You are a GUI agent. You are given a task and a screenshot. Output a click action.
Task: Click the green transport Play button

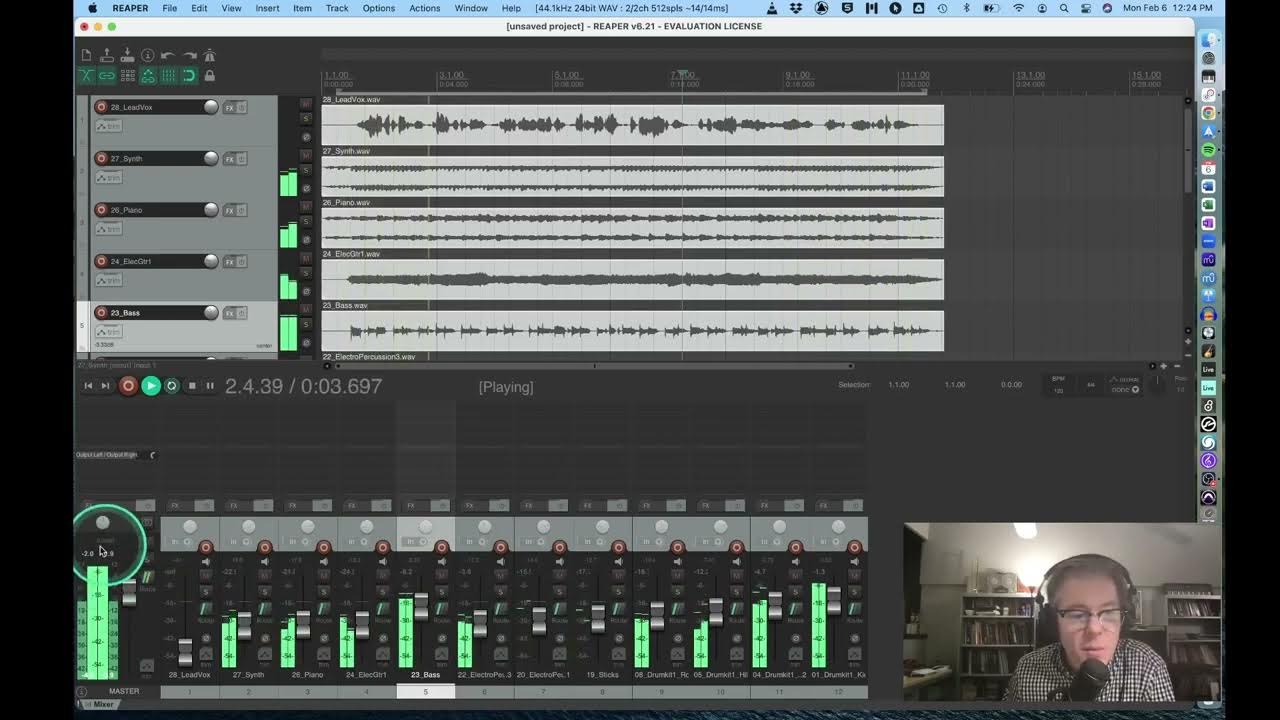tap(151, 386)
